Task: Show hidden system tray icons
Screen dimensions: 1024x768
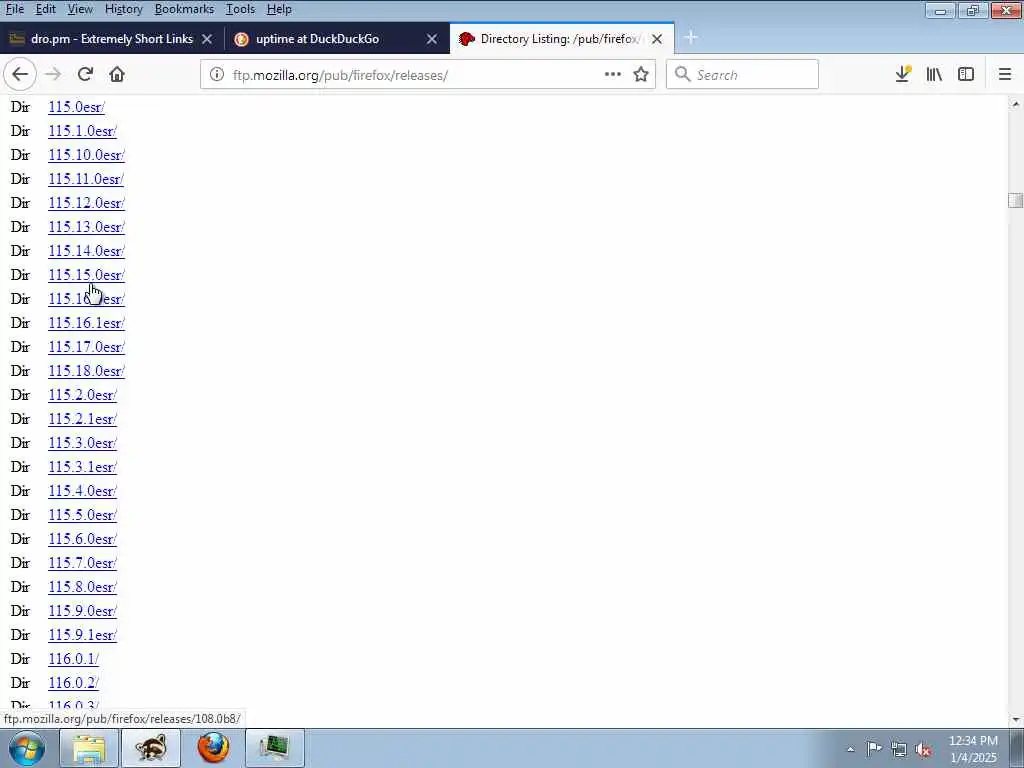Action: [x=850, y=750]
